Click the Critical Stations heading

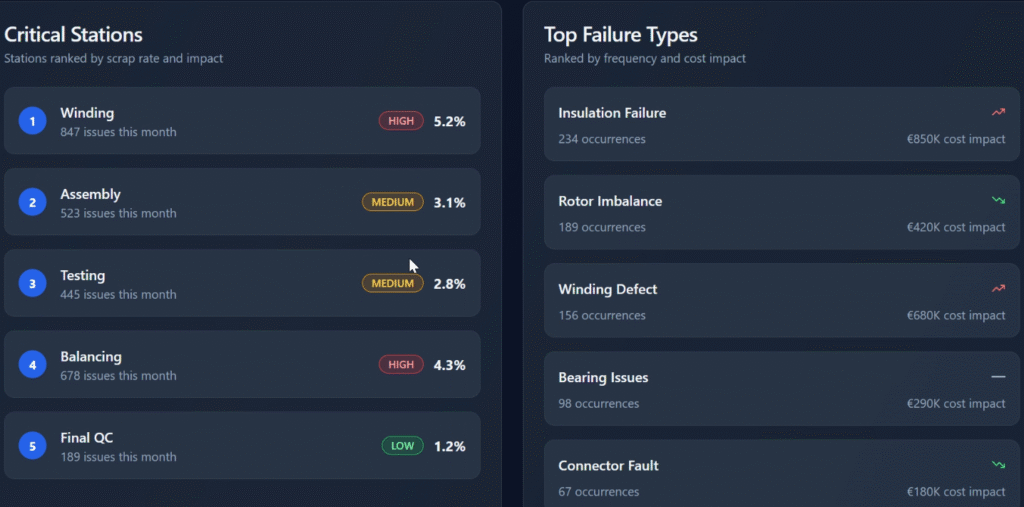[73, 35]
